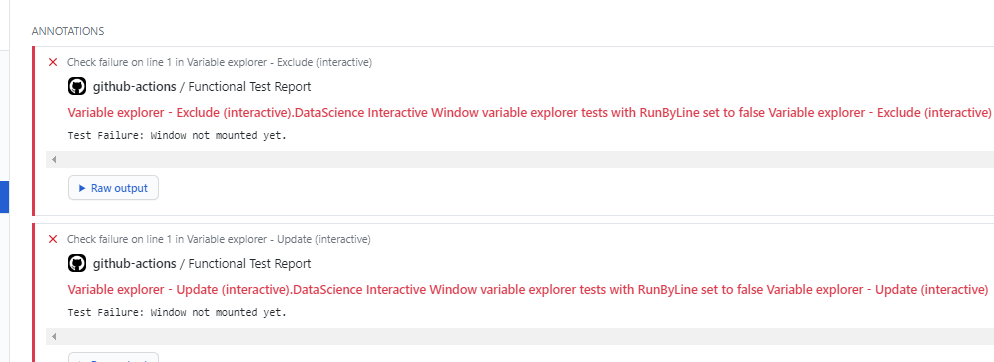The width and height of the screenshot is (994, 362).
Task: Click the GitHub octocat logo in Update annotation
Action: 77,263
